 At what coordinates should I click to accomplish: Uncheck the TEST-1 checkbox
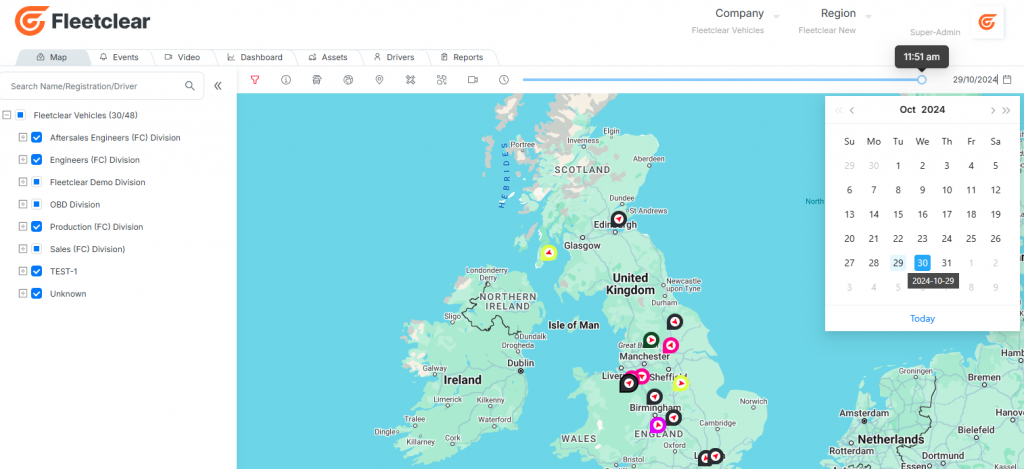(x=37, y=271)
